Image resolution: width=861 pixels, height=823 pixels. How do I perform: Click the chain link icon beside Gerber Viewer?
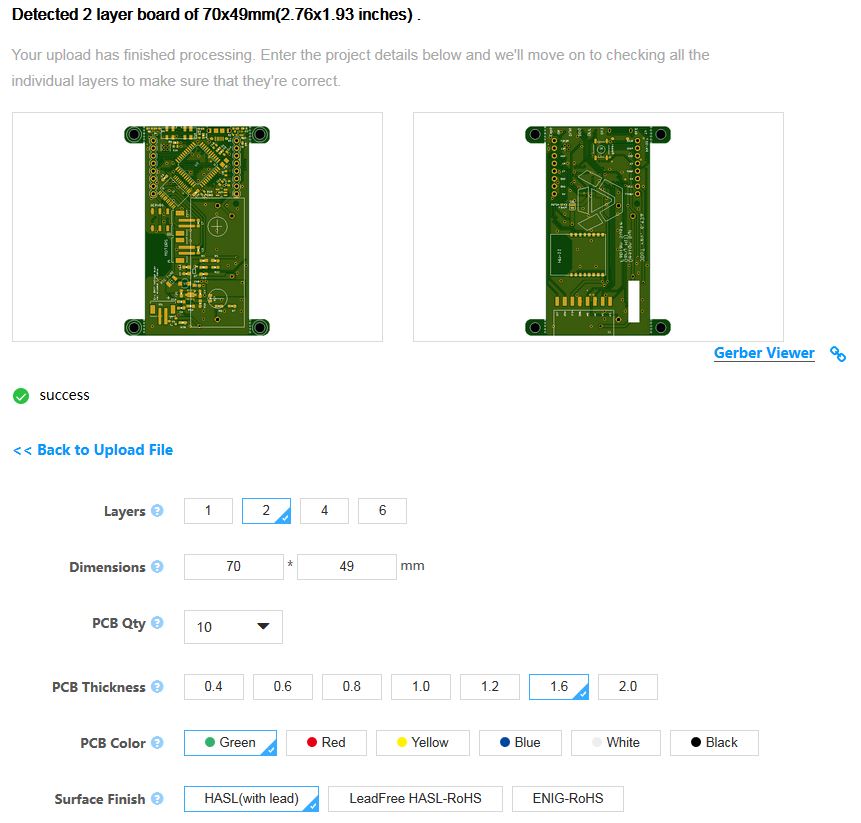[838, 354]
